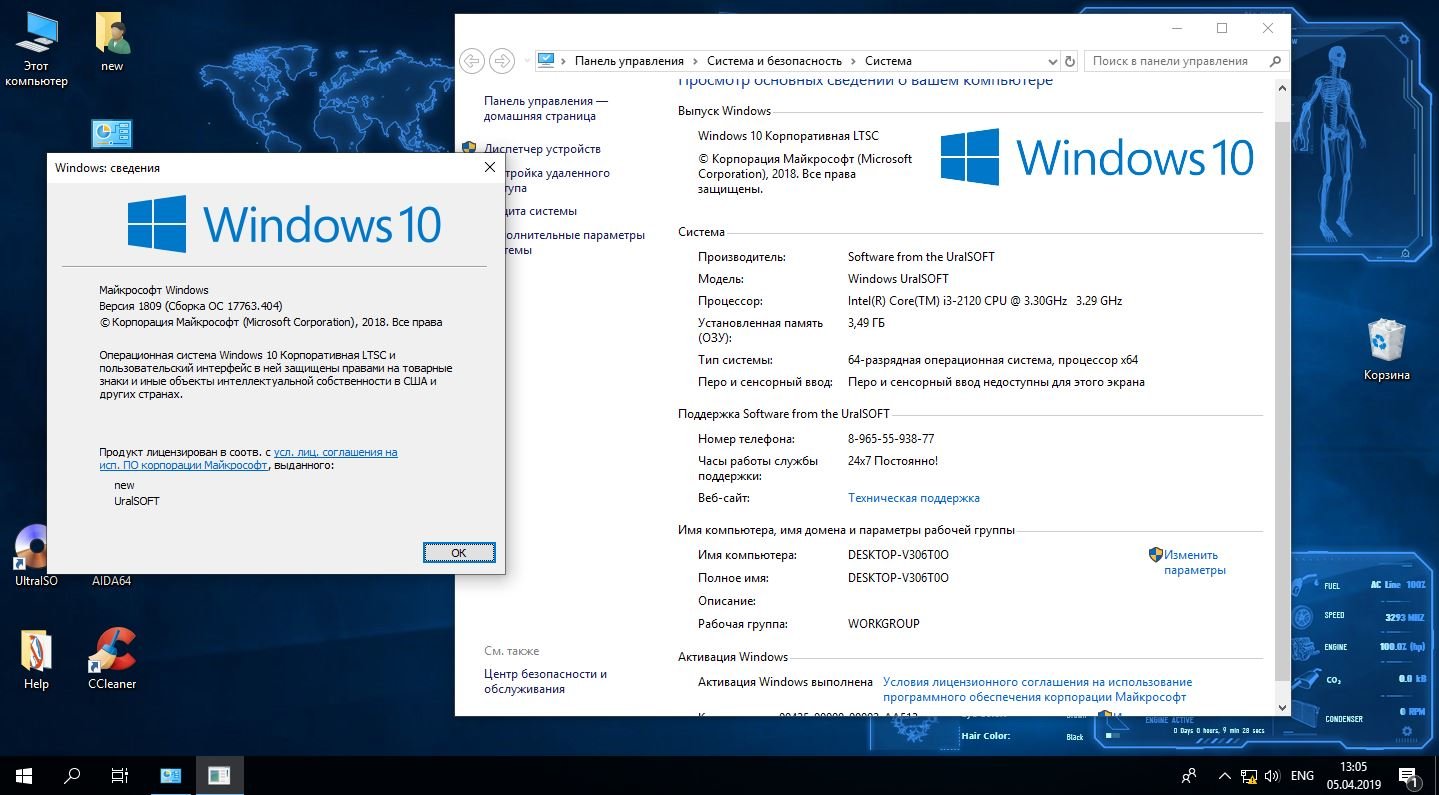This screenshot has height=795, width=1439.
Task: Click the shield icon beside Диспетчер устройств
Action: tap(470, 148)
